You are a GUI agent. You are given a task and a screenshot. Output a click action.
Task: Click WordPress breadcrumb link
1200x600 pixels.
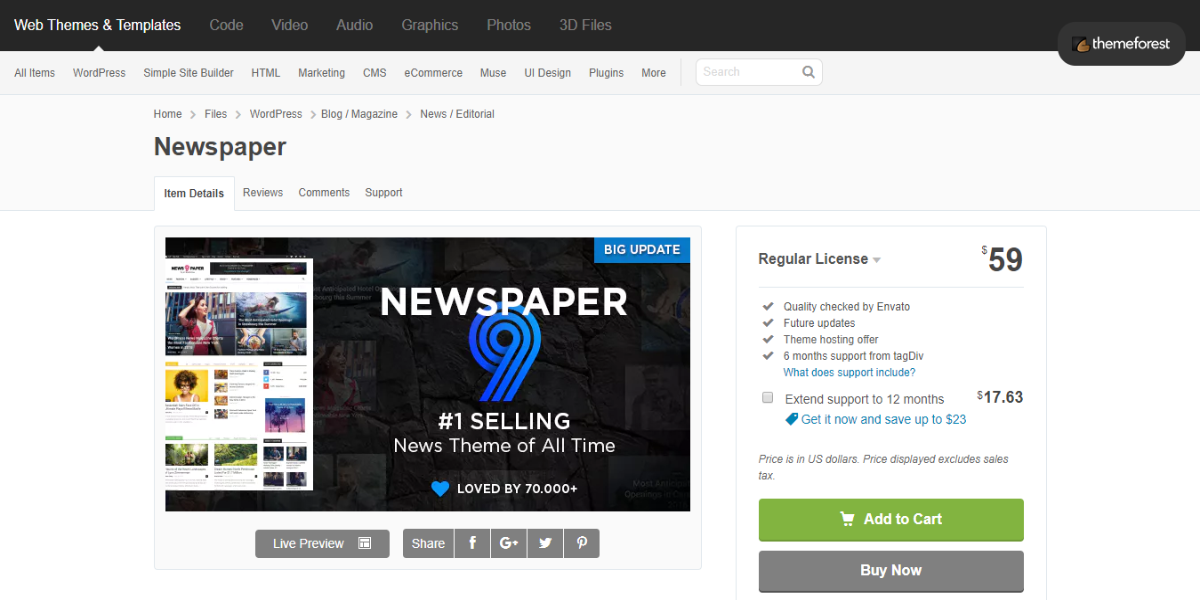click(276, 114)
